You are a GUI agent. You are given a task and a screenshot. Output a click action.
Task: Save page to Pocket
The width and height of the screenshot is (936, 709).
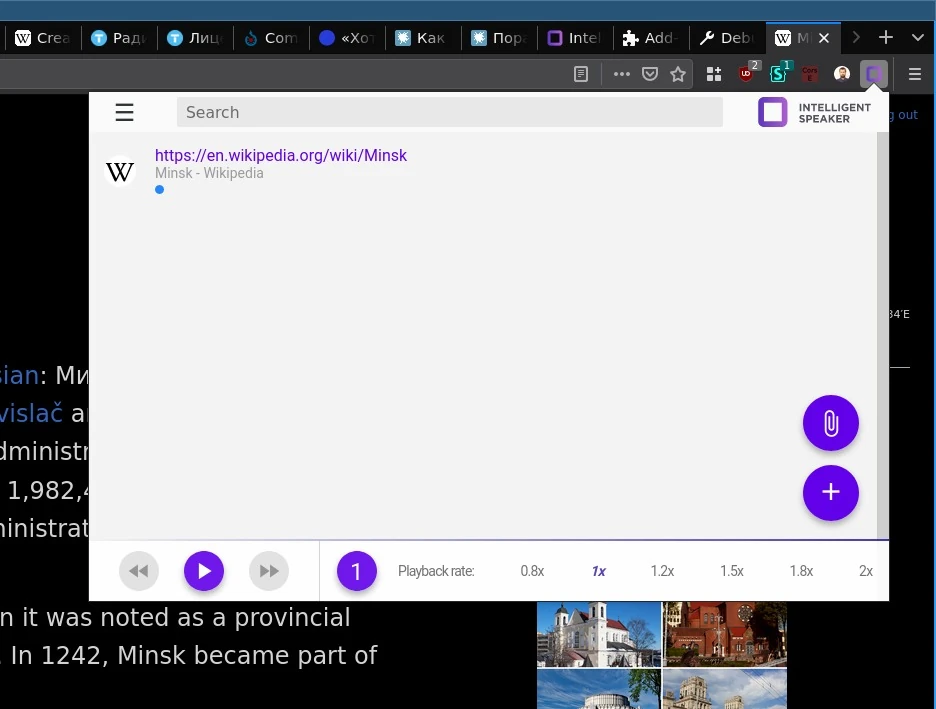point(650,74)
